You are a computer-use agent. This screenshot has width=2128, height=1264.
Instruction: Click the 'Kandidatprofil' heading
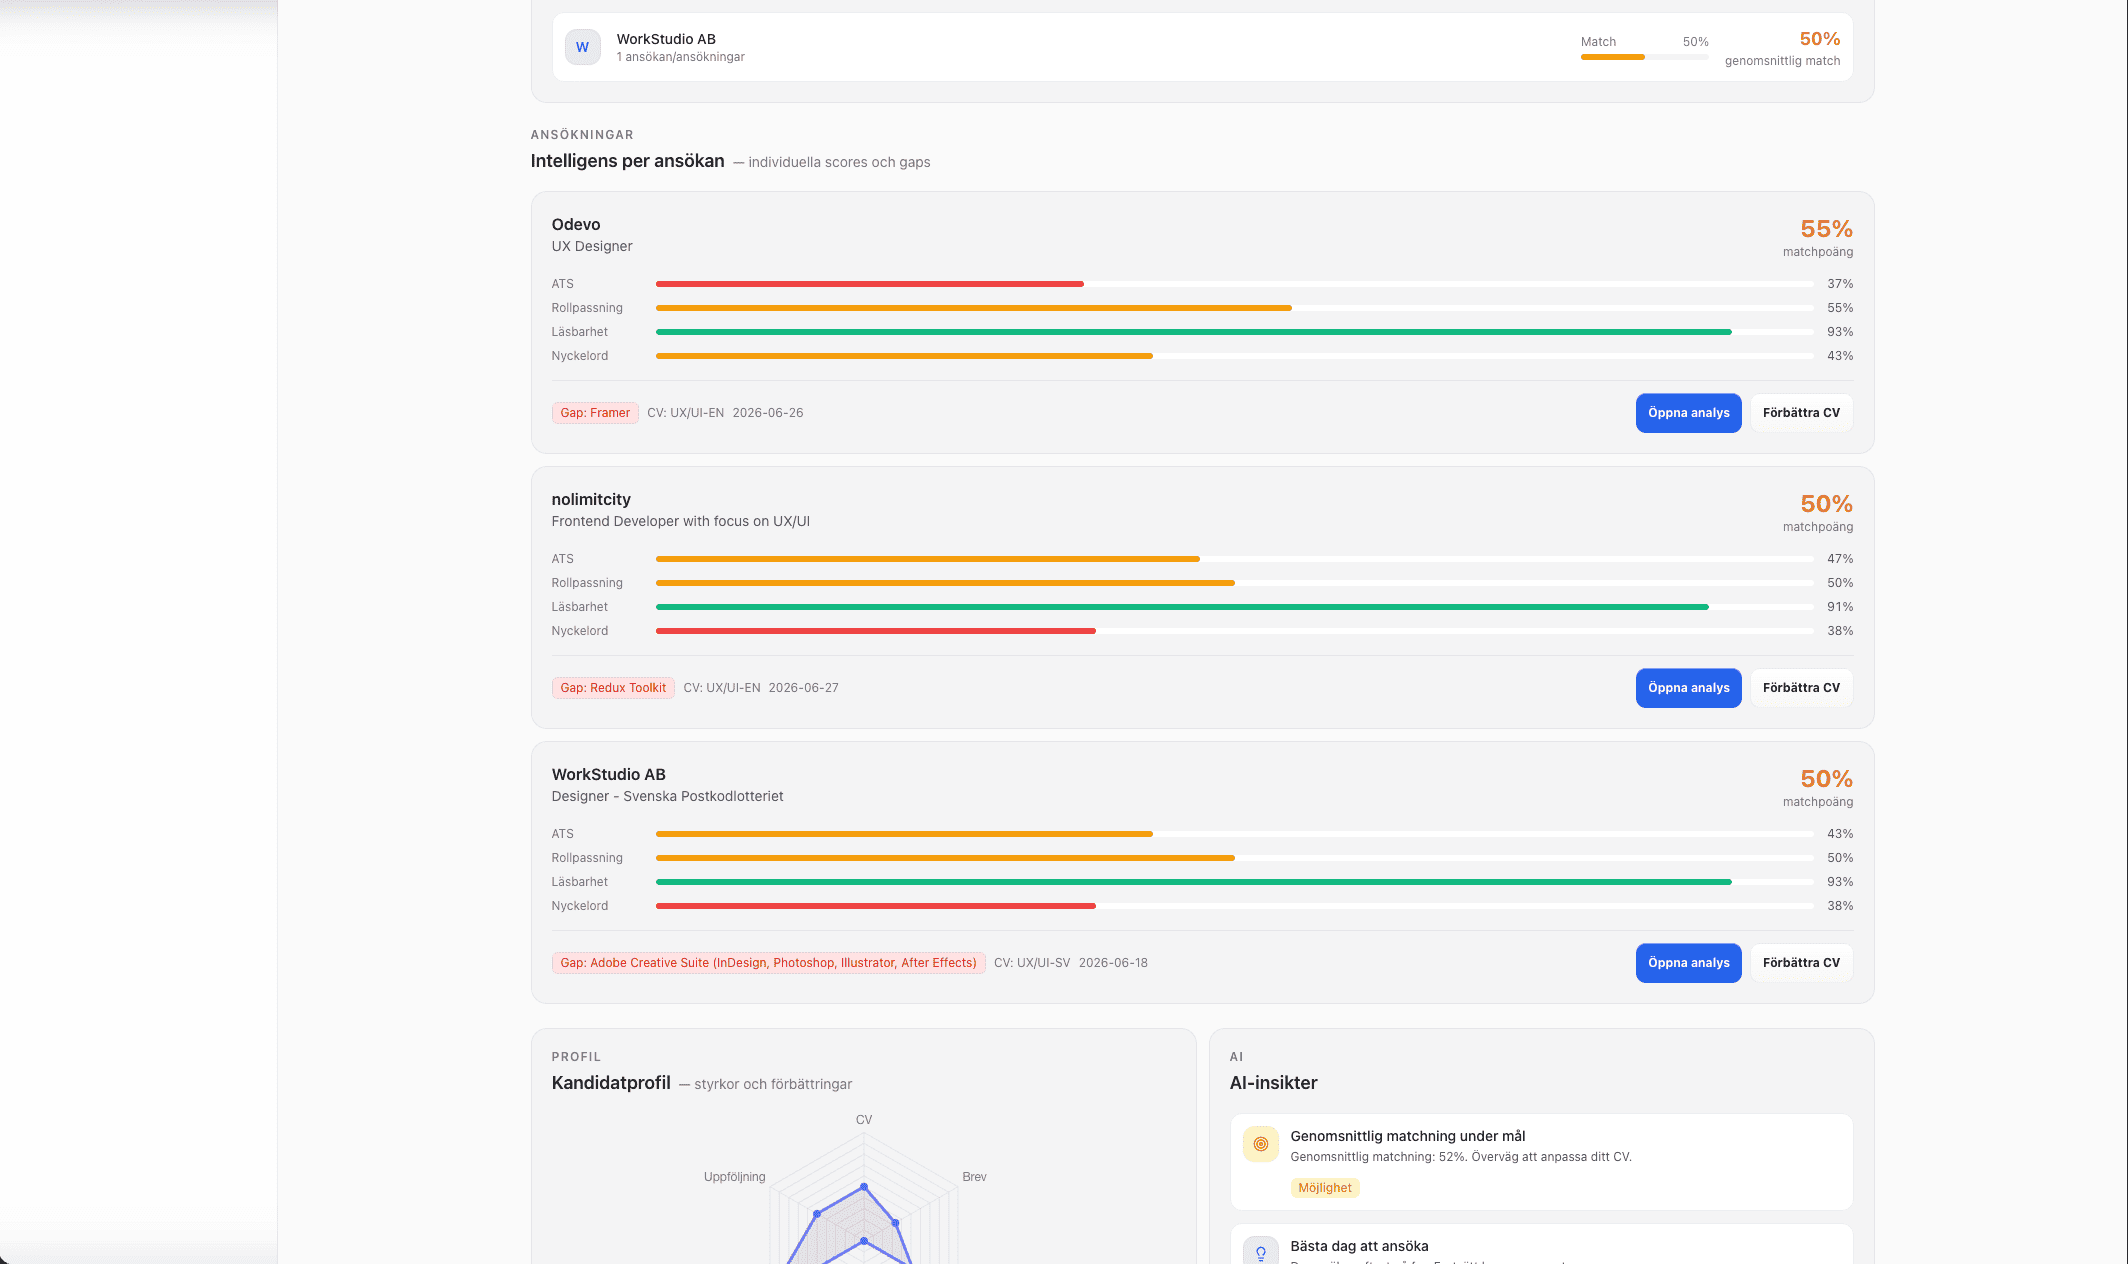pyautogui.click(x=611, y=1083)
